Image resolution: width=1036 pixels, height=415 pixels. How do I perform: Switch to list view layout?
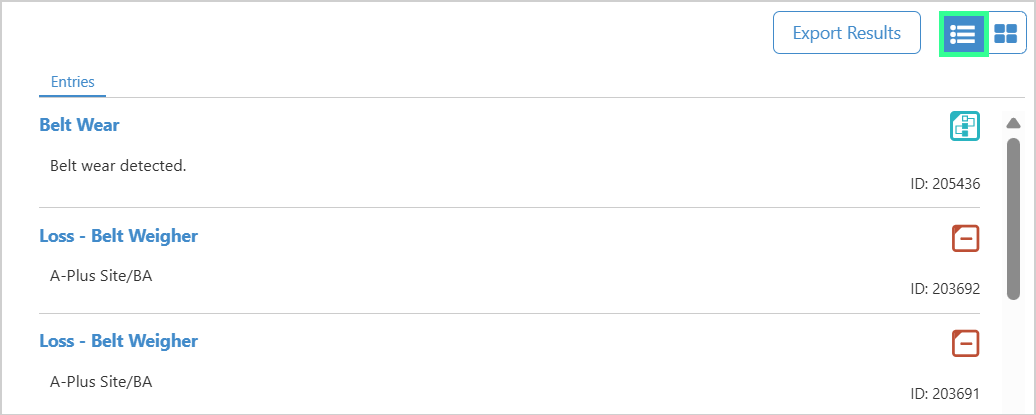963,34
